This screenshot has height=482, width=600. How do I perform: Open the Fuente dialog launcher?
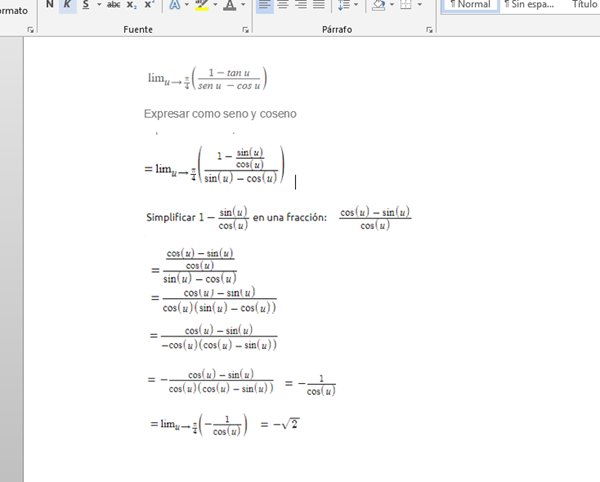pos(246,30)
